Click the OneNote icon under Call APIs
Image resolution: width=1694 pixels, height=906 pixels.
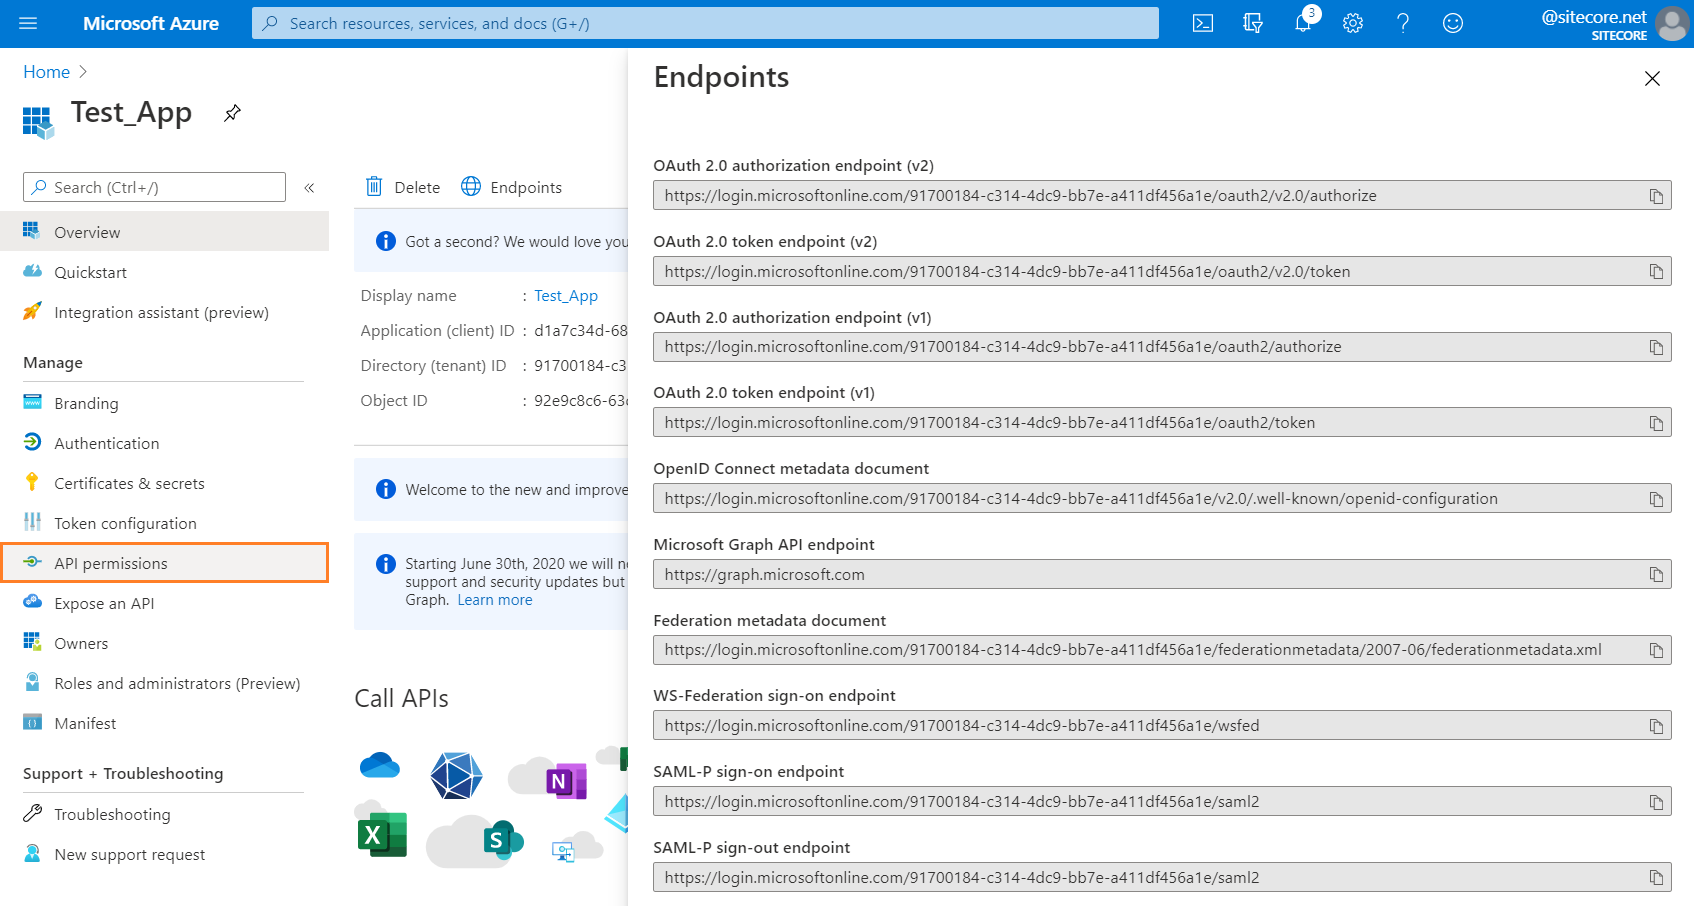[565, 780]
